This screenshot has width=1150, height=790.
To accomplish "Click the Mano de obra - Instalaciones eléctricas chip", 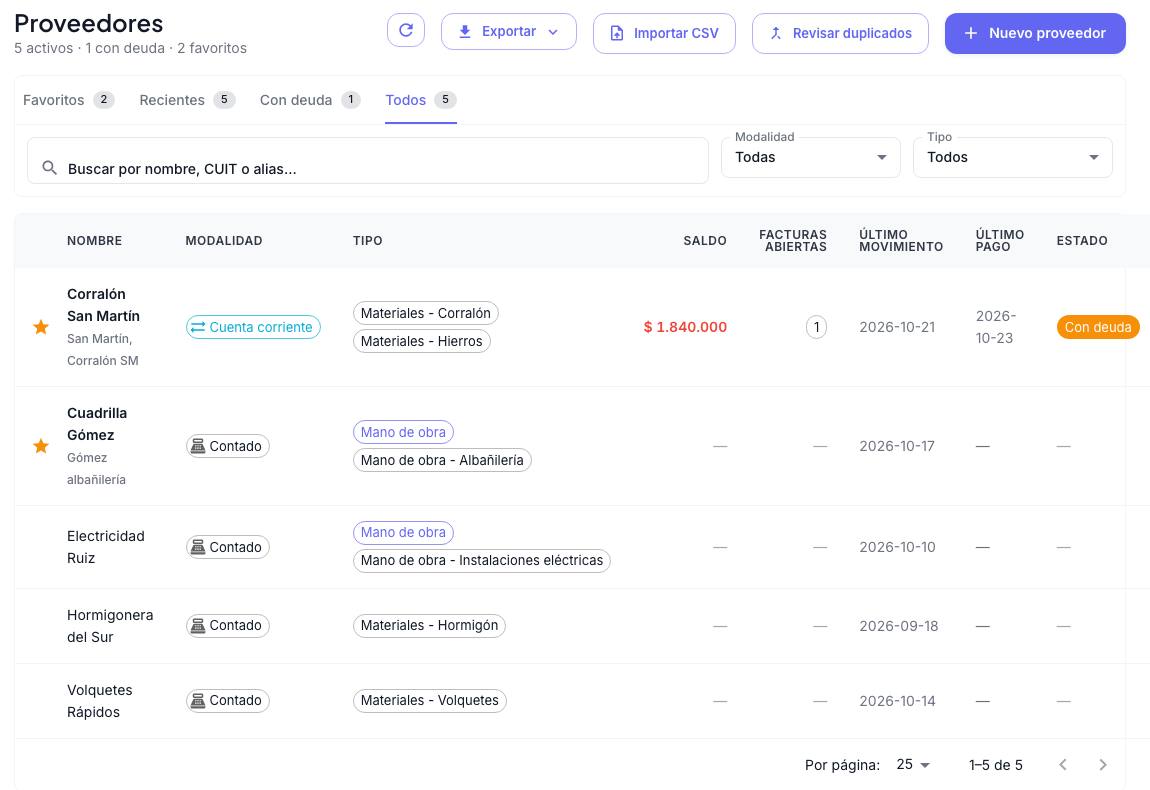I will pos(482,560).
